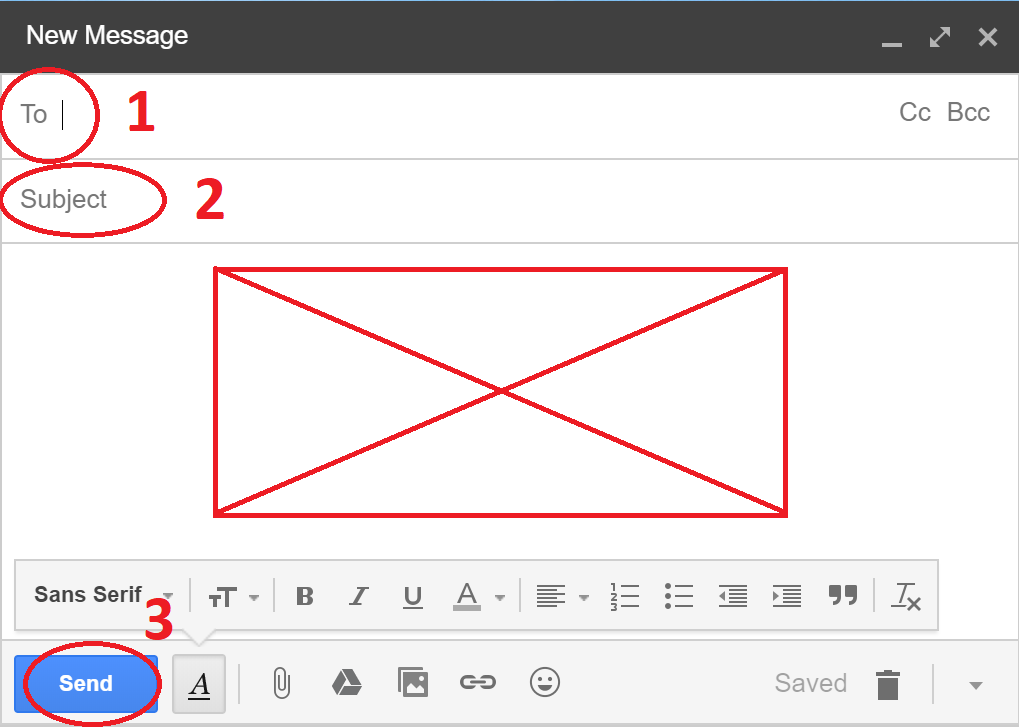The image size is (1024, 728).
Task: Open the emoji picker
Action: coord(544,683)
